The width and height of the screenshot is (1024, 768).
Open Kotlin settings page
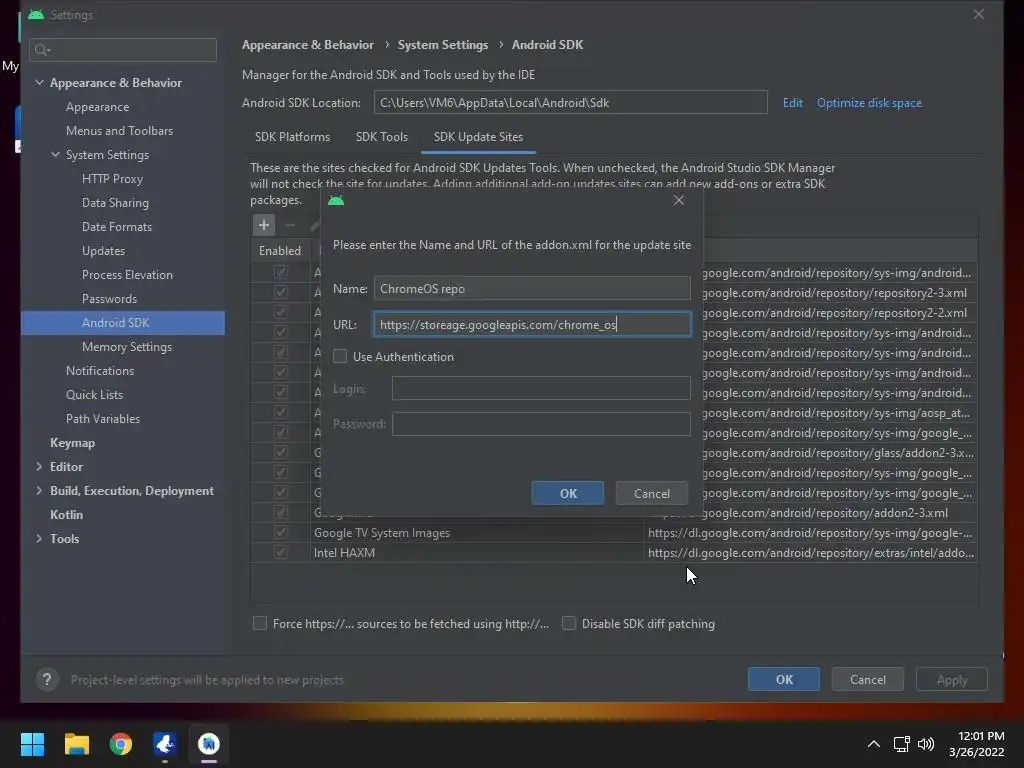click(x=67, y=515)
